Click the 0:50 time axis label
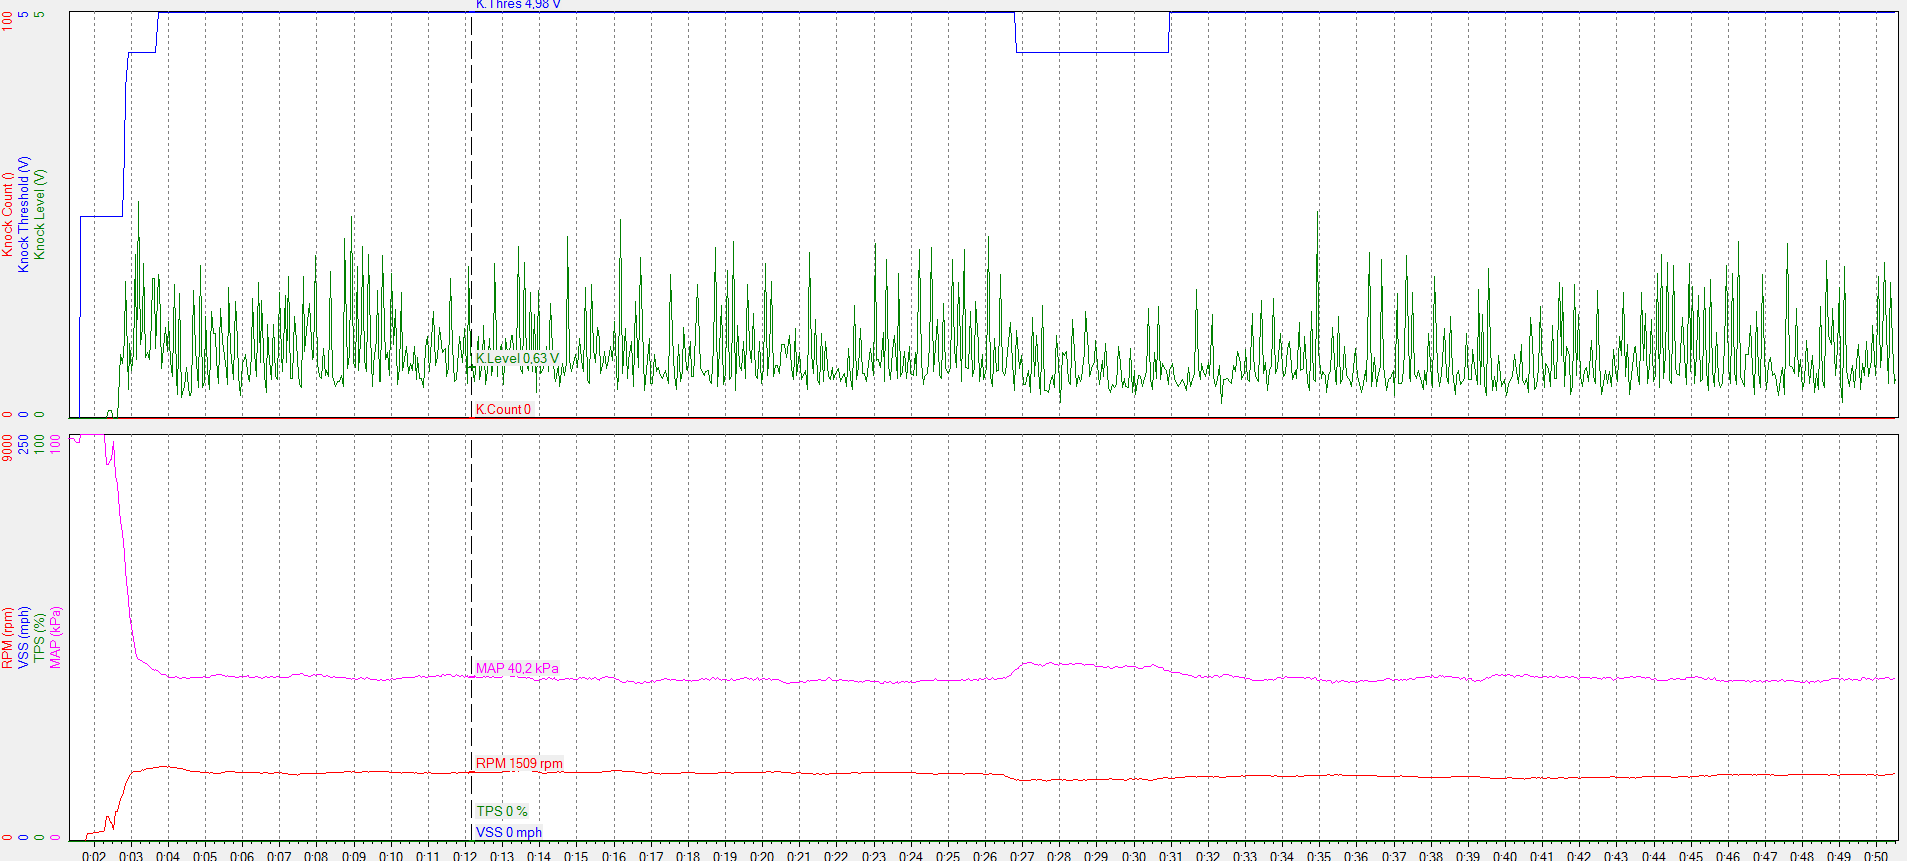 pyautogui.click(x=1876, y=855)
